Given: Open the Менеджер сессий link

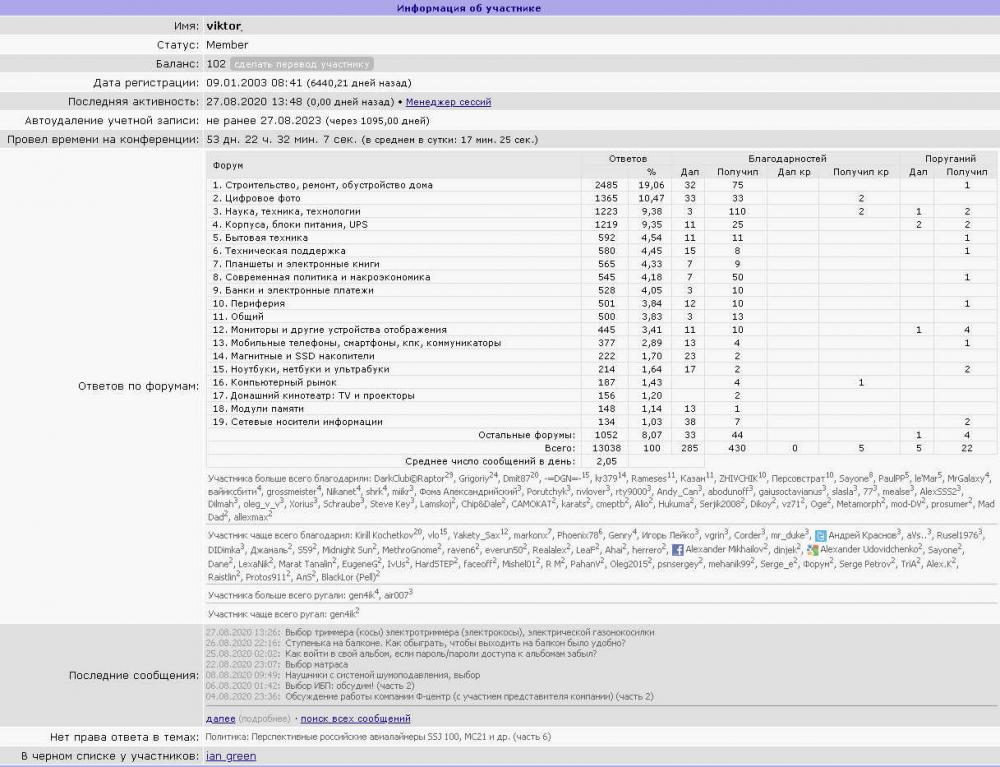Looking at the screenshot, I should click(448, 102).
